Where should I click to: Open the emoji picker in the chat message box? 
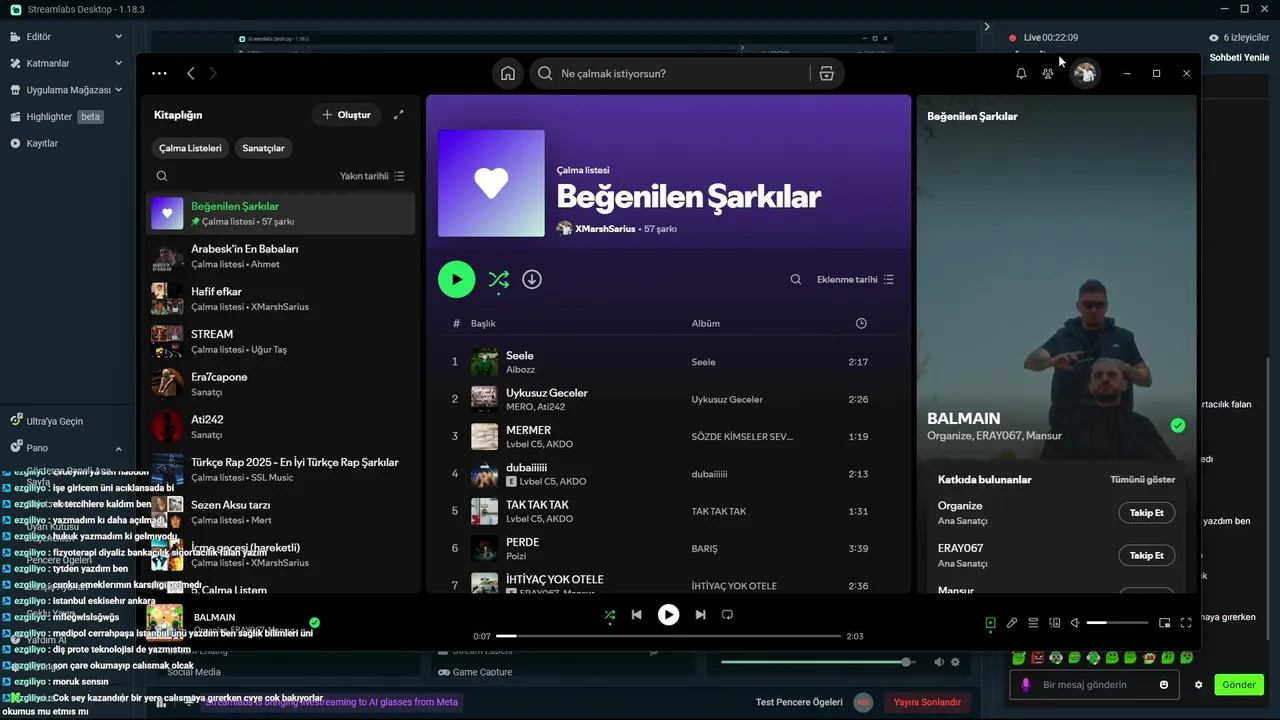point(1164,685)
